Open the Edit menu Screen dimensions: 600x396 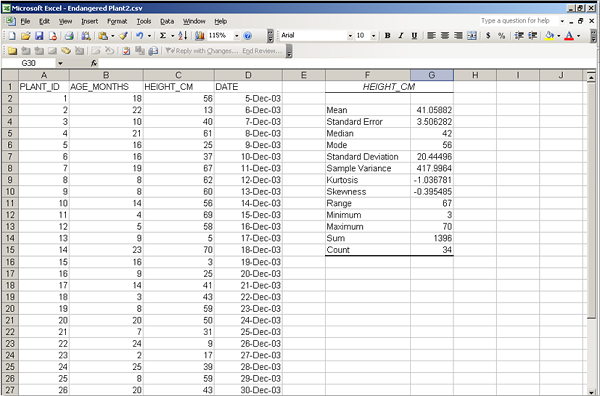(44, 21)
